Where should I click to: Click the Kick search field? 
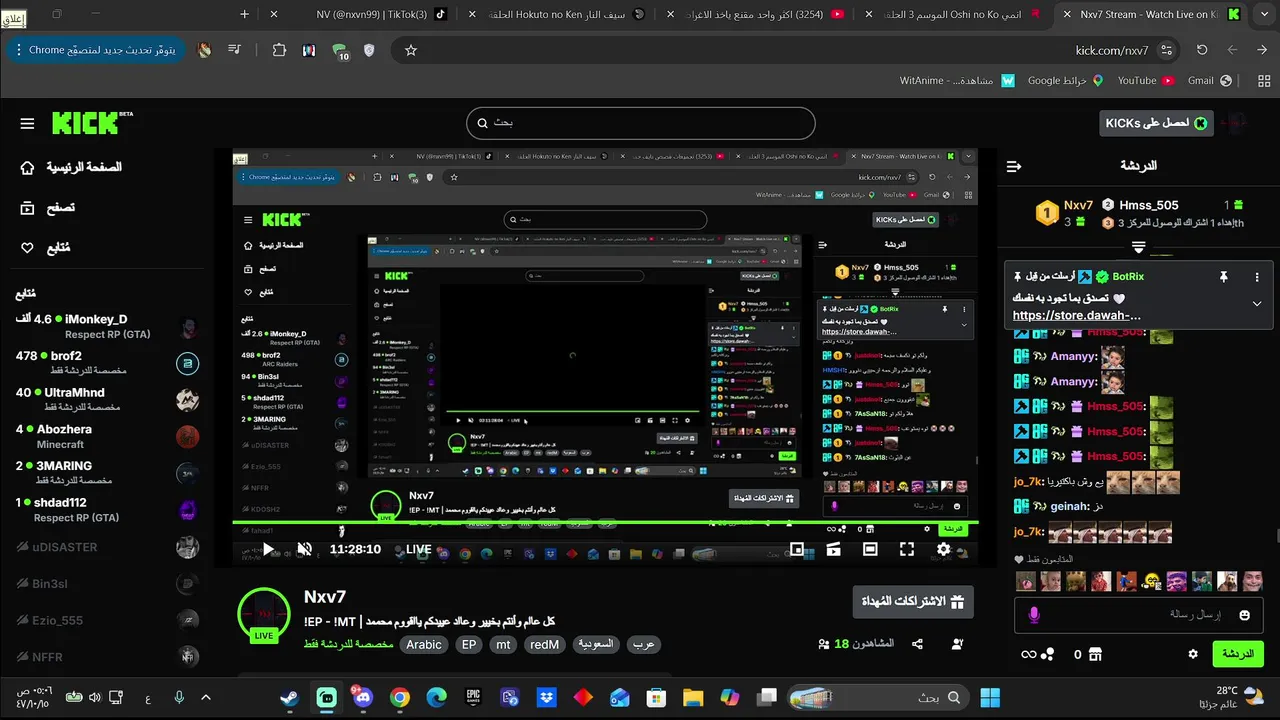[x=640, y=123]
